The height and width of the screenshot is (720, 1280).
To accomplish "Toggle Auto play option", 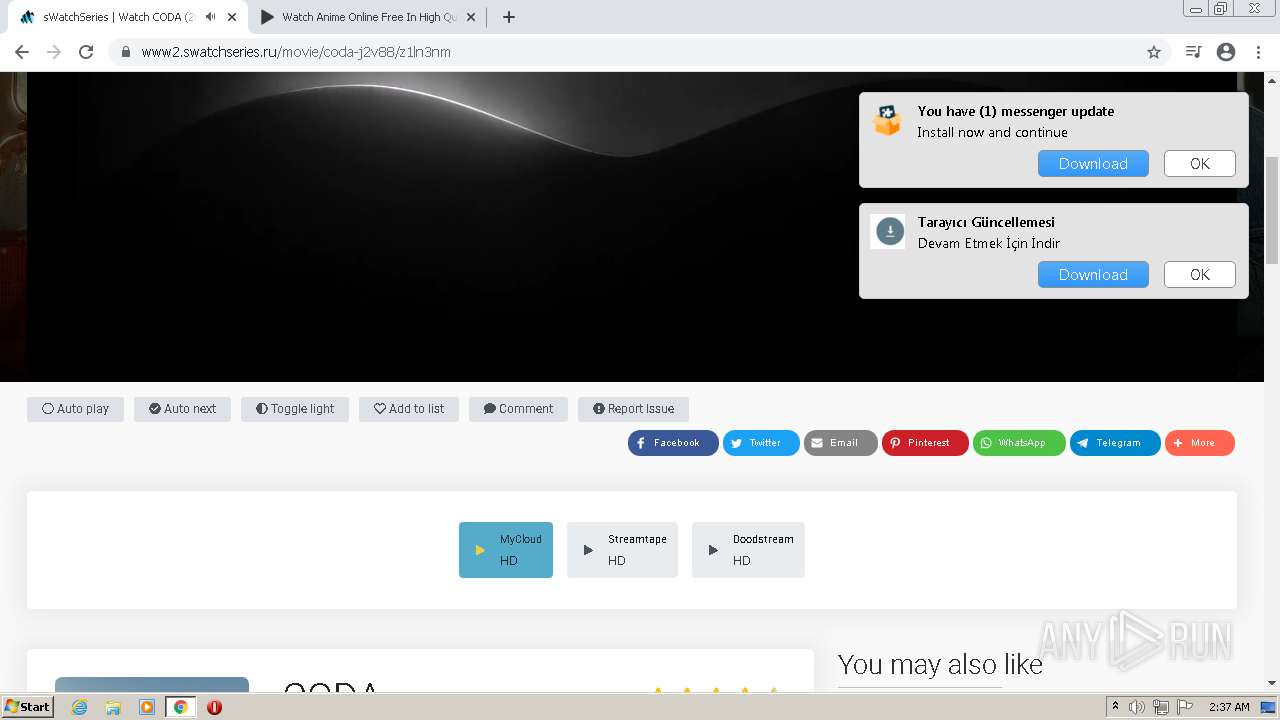I will pos(75,409).
